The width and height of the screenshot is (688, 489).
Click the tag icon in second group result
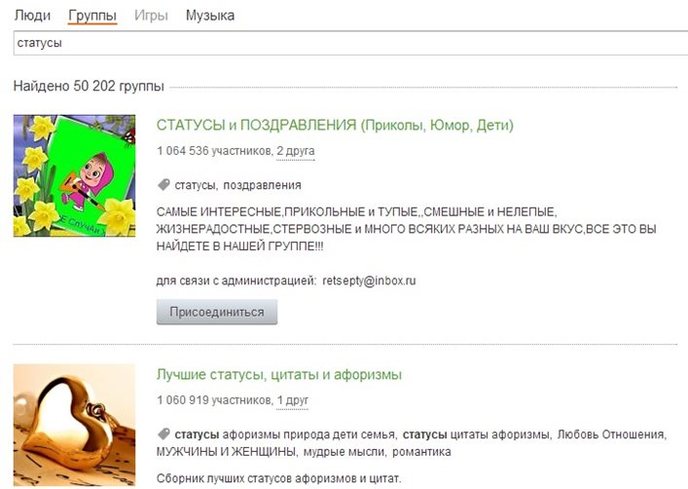[x=164, y=434]
